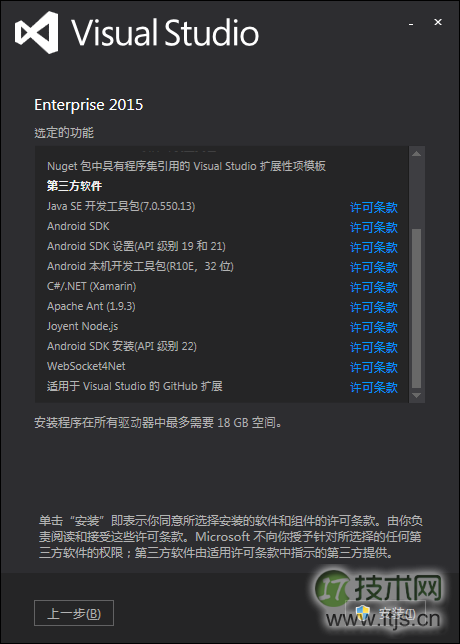Viewport: 460px width, 644px height.
Task: Click the Visual Studio logo icon
Action: coord(37,32)
